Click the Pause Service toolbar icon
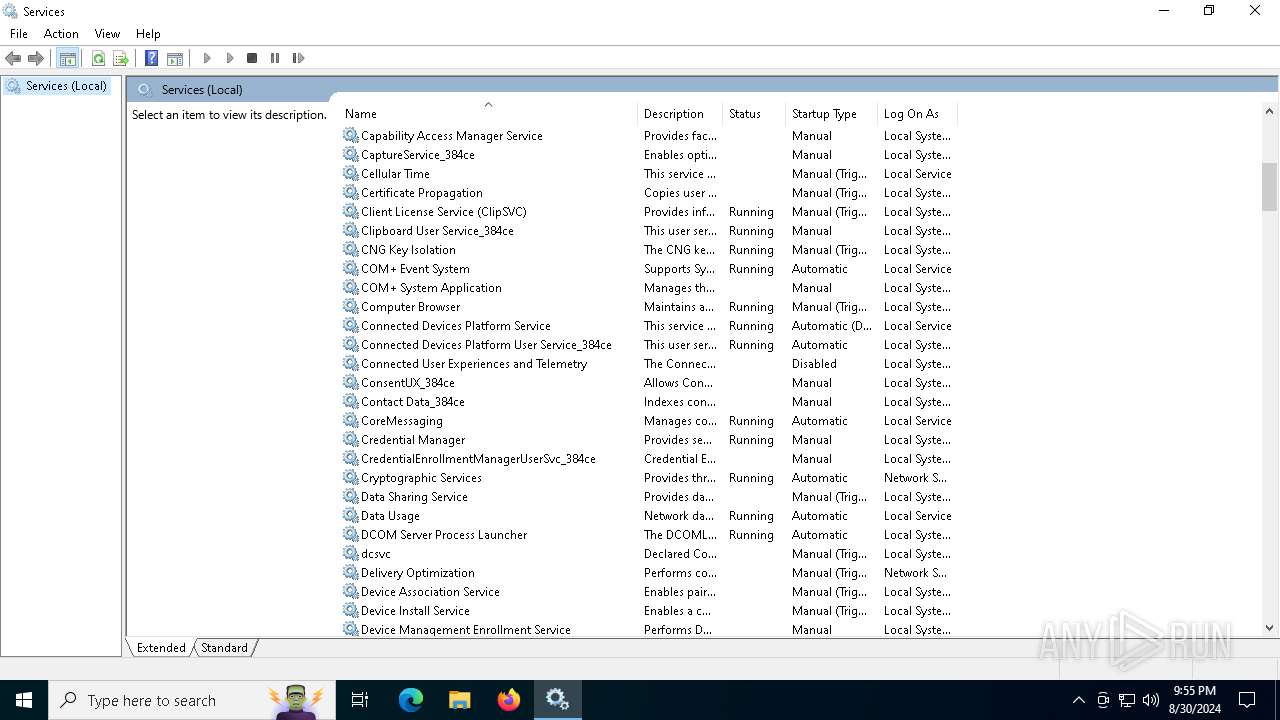This screenshot has width=1280, height=720. coord(275,58)
